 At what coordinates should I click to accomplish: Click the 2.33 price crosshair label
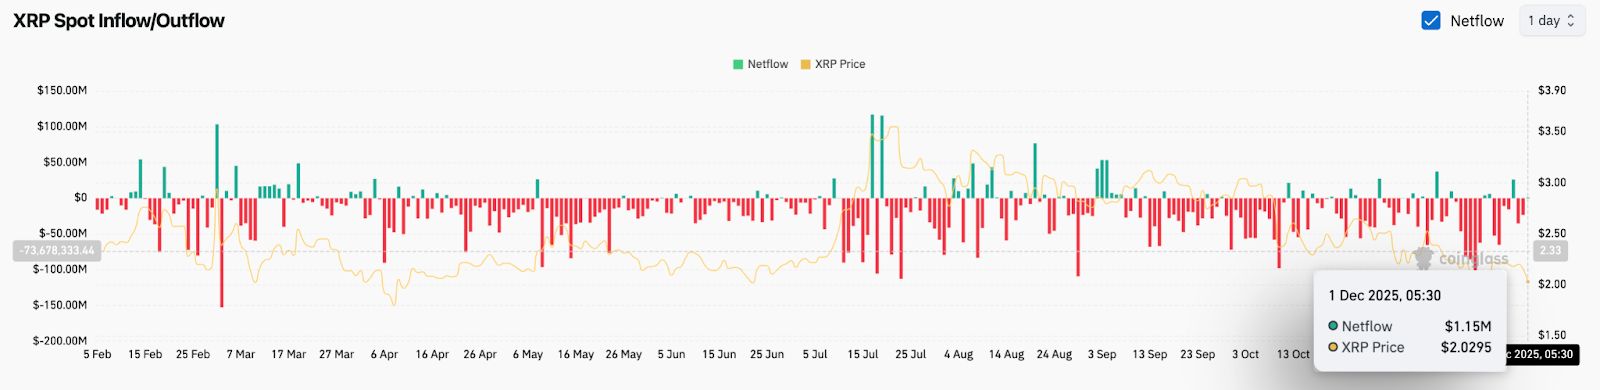1550,251
